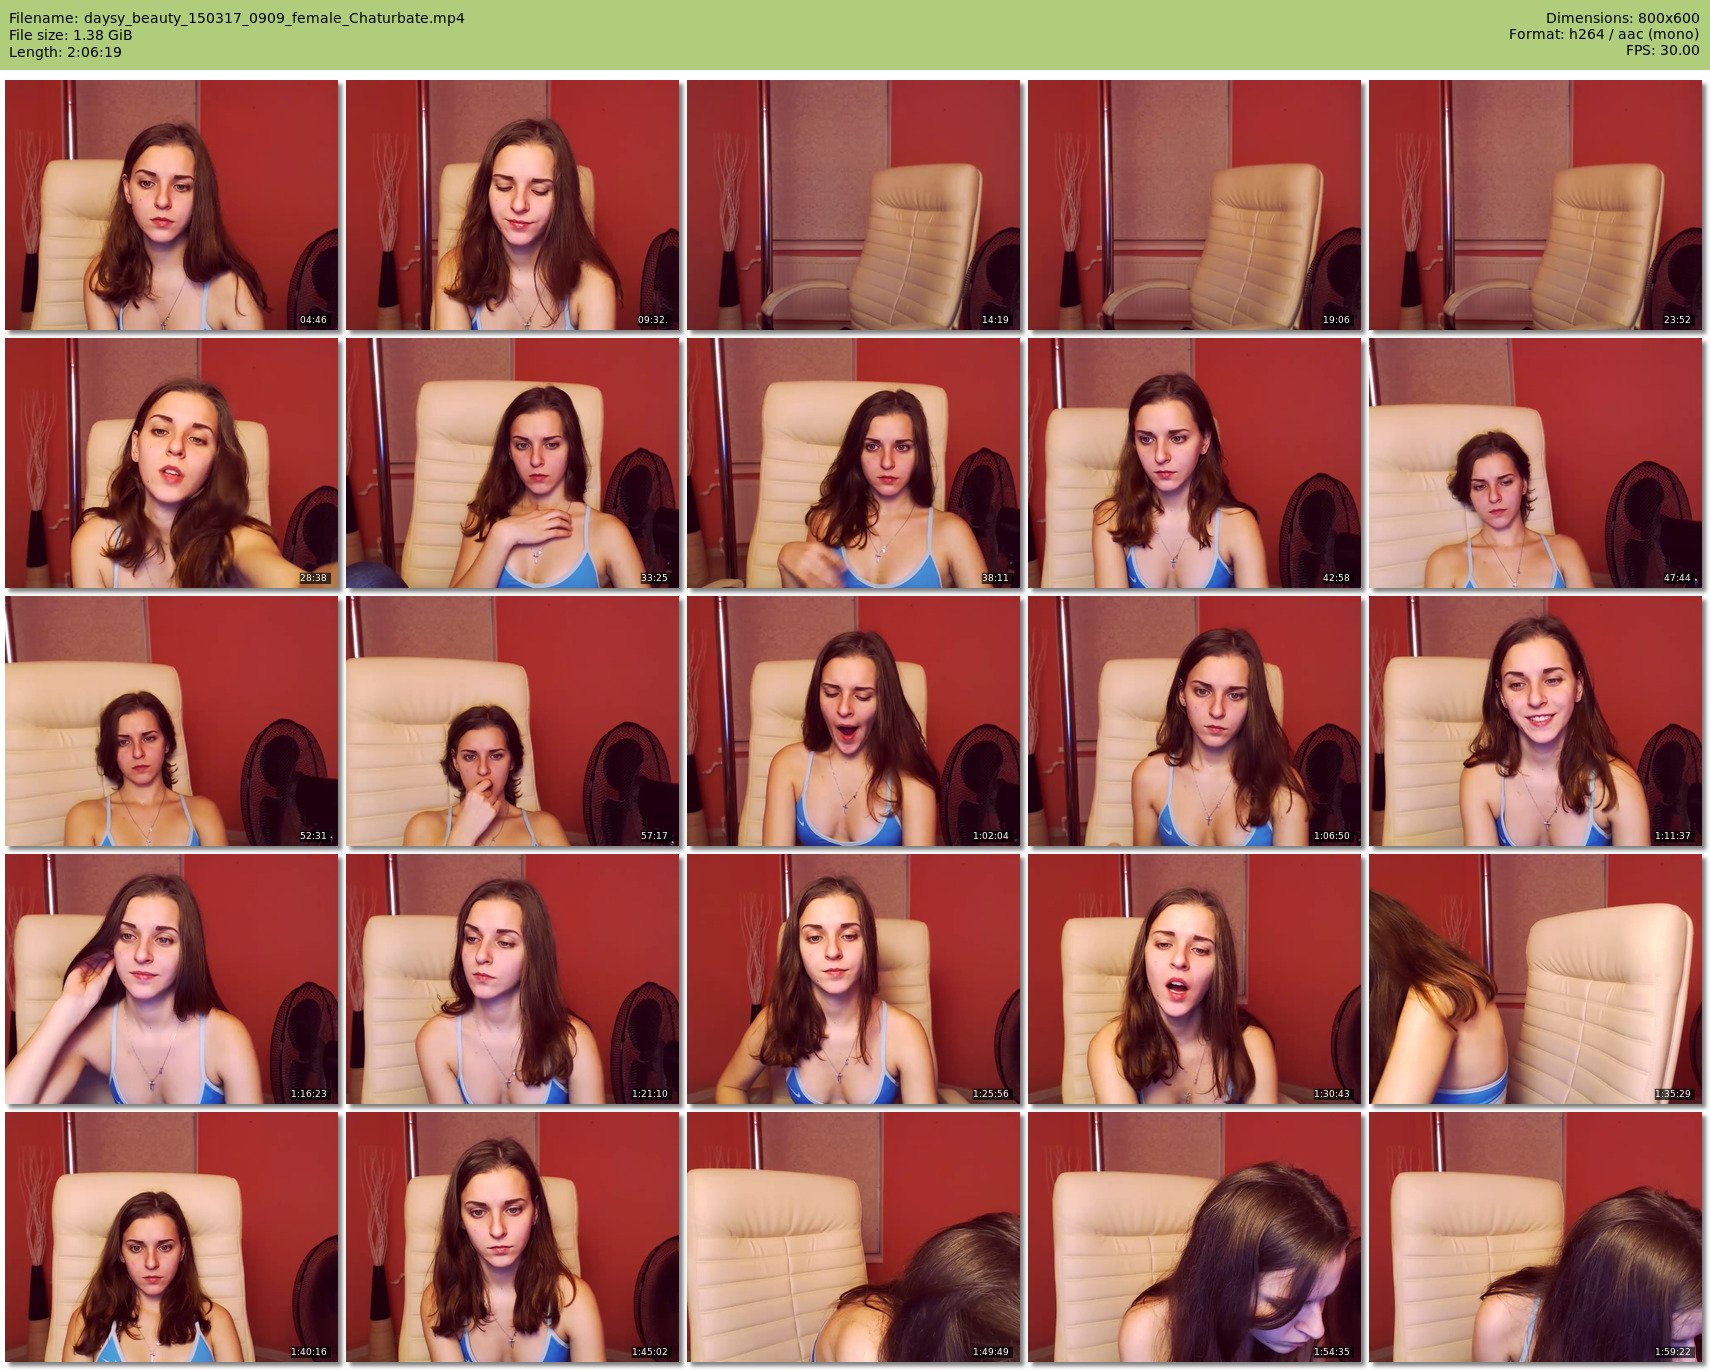Screen dimensions: 1710x1370
Task: Click the FPS 30.00 text
Action: (x=1663, y=50)
